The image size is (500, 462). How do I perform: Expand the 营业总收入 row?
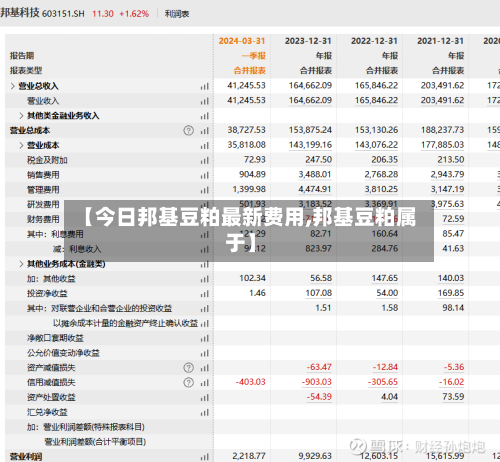13,86
